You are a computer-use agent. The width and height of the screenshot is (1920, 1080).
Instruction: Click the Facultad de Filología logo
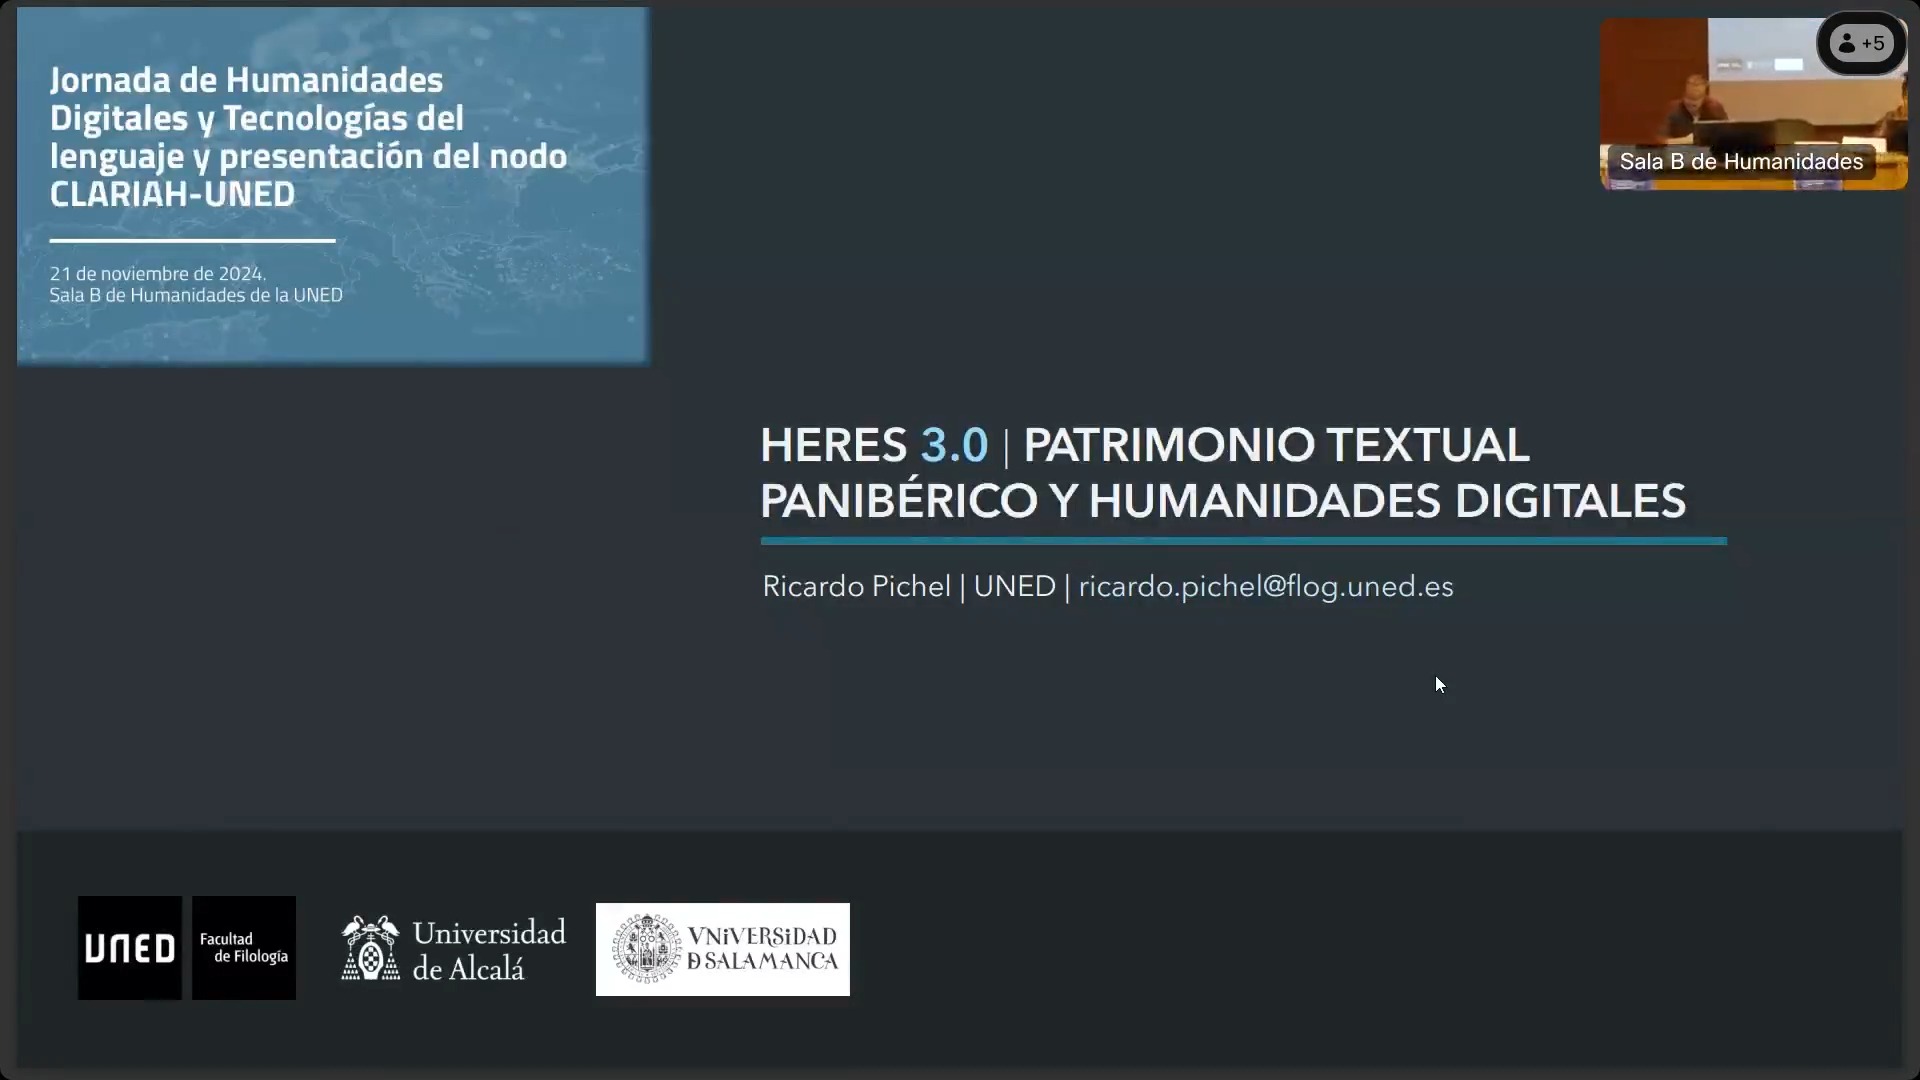(244, 948)
